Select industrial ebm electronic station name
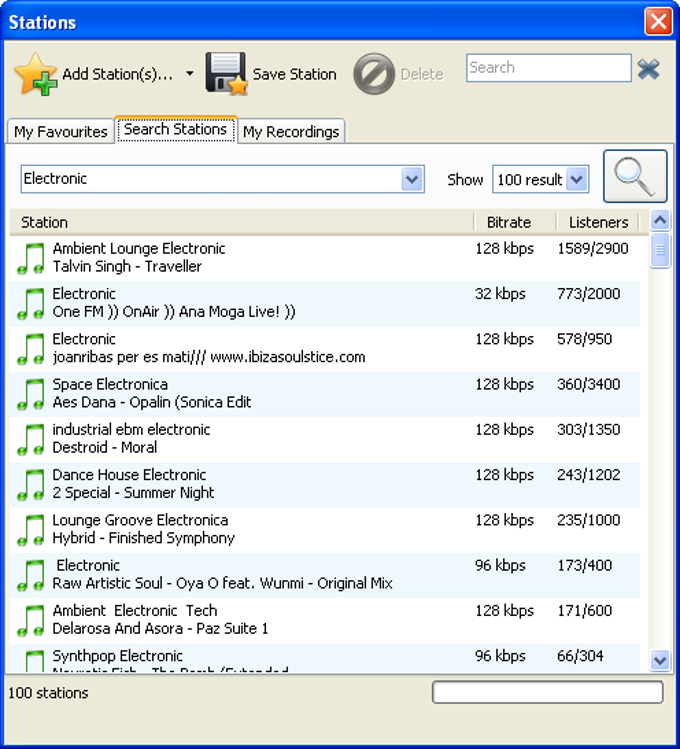The image size is (680, 749). point(131,429)
